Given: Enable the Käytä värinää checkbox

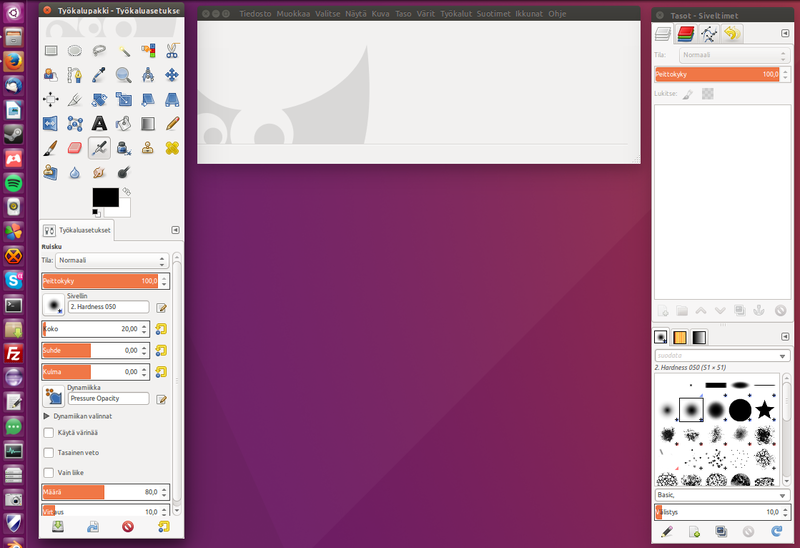Looking at the screenshot, I should point(49,433).
